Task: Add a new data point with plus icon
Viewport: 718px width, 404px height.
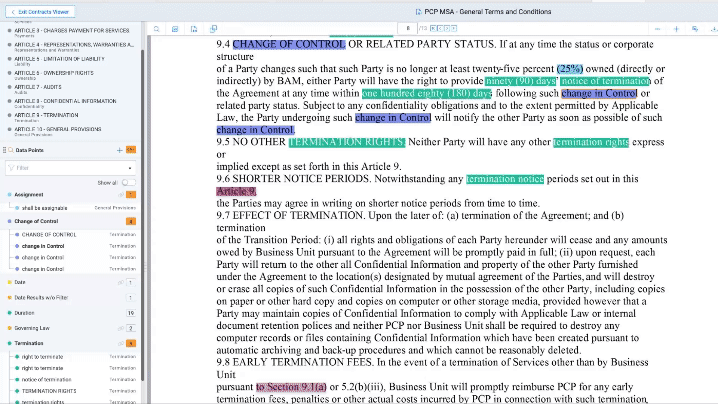Action: click(x=119, y=150)
